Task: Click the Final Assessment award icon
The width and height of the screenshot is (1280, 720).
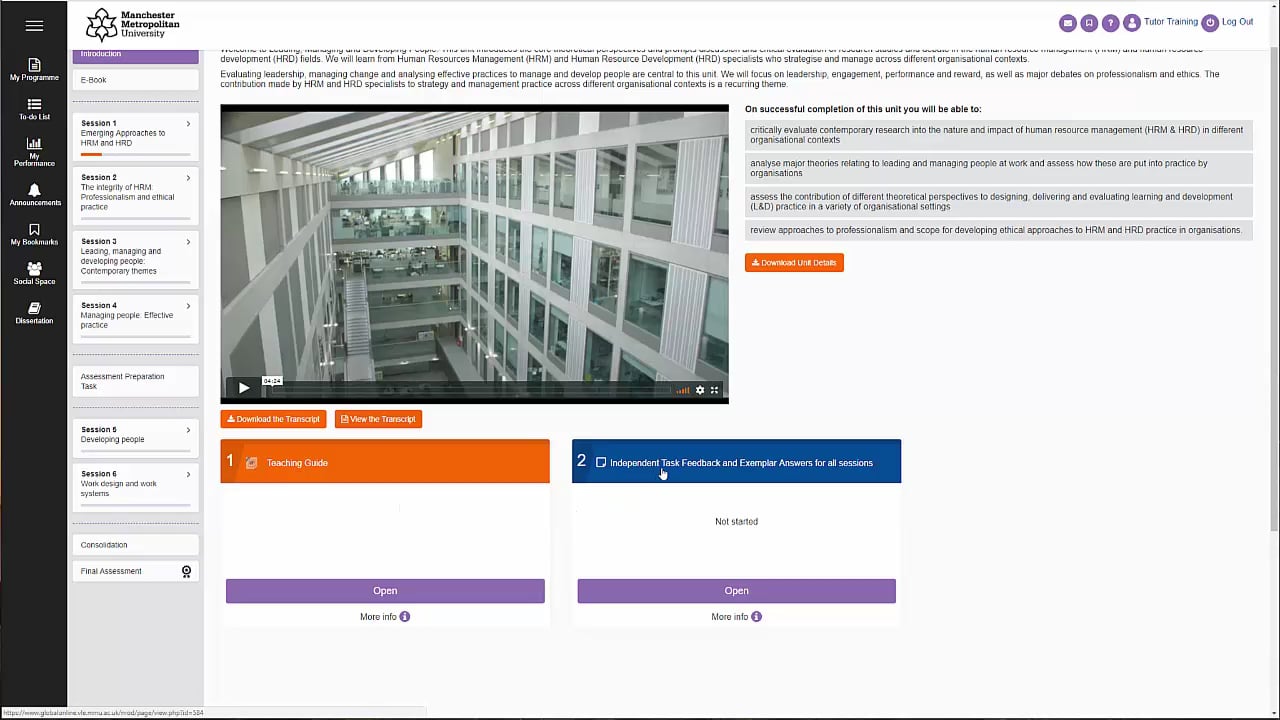Action: coord(186,572)
